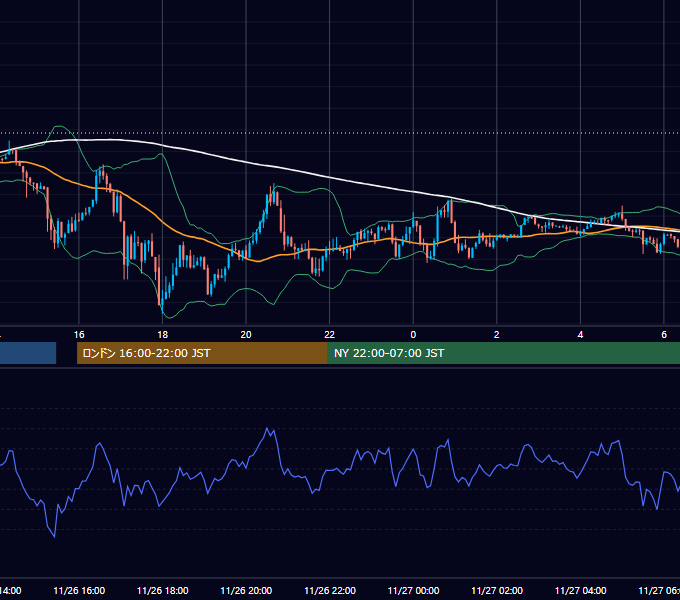The width and height of the screenshot is (680, 600).
Task: Select the NY 22:00-07:00 JST session bar
Action: pyautogui.click(x=503, y=353)
